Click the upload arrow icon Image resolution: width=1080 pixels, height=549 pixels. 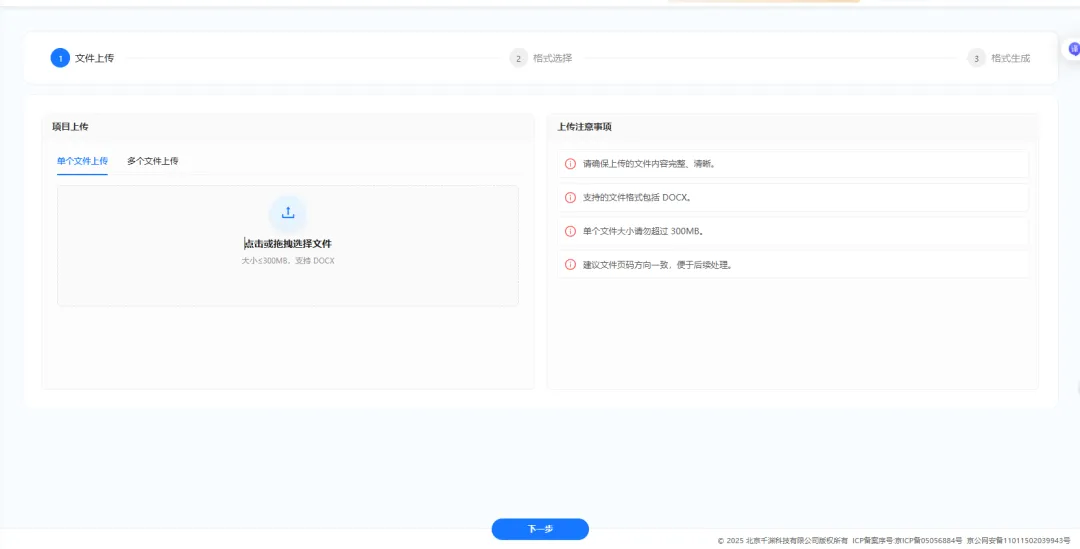click(288, 212)
